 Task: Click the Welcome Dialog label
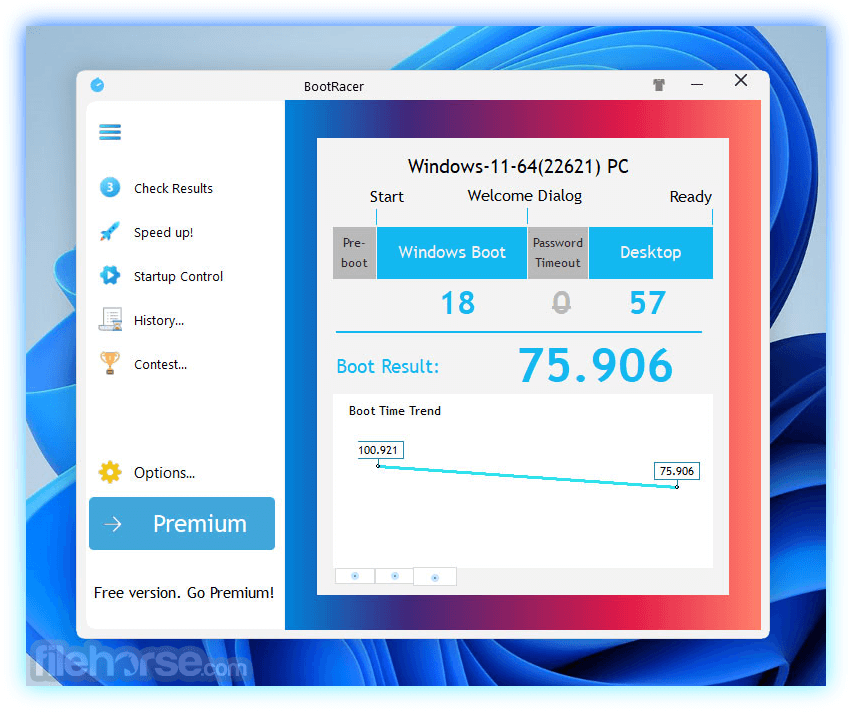(524, 196)
